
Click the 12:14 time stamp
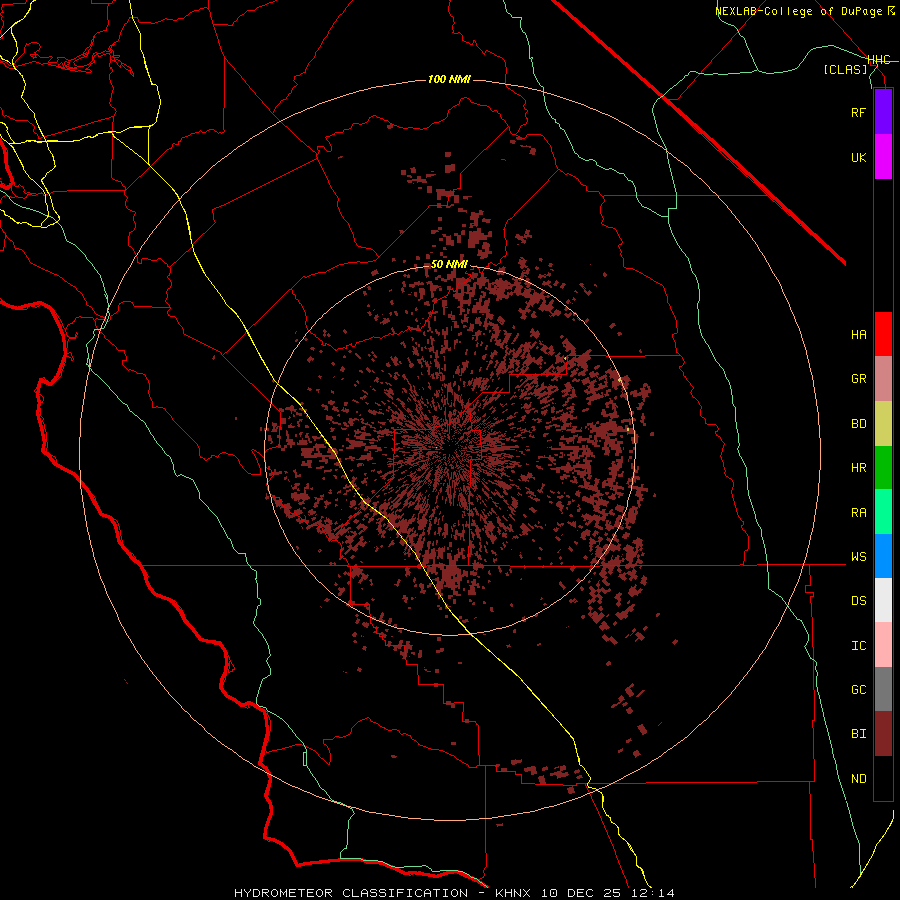click(x=651, y=893)
